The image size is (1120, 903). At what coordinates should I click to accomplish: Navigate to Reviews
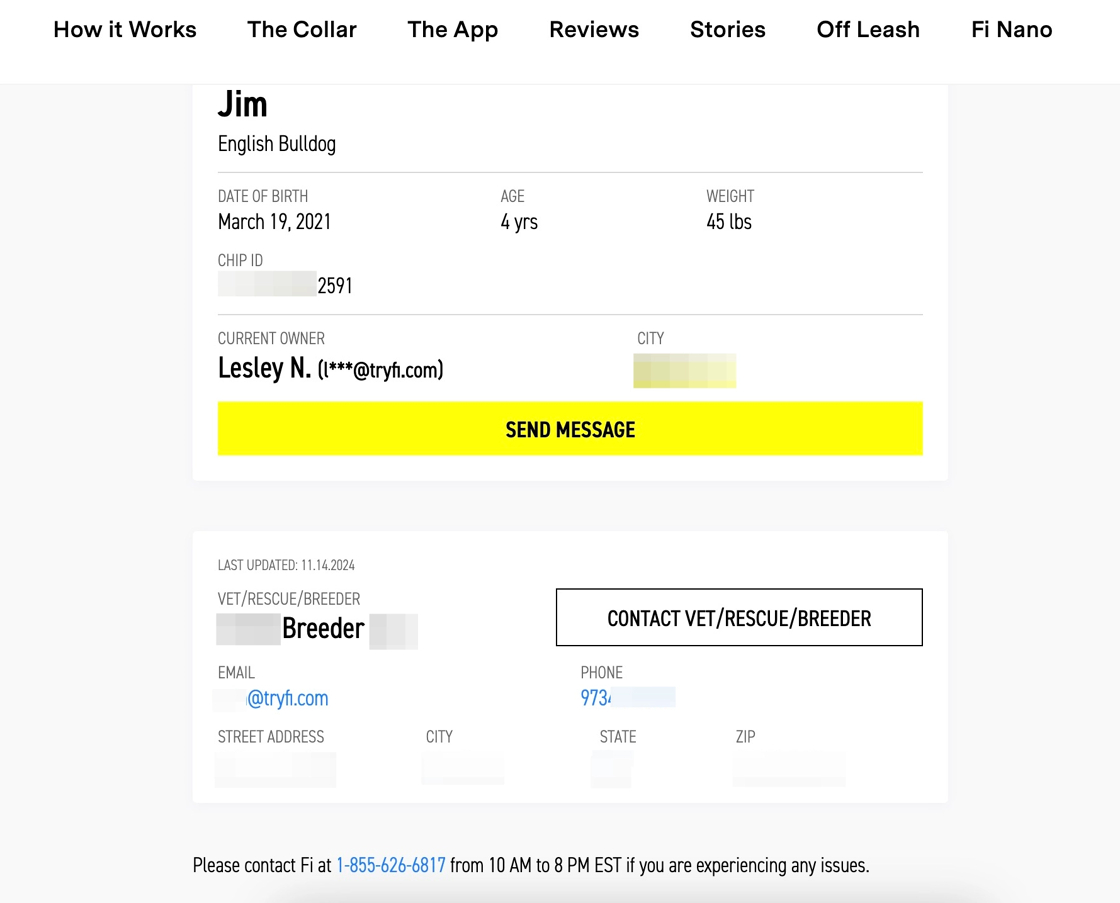tap(594, 30)
